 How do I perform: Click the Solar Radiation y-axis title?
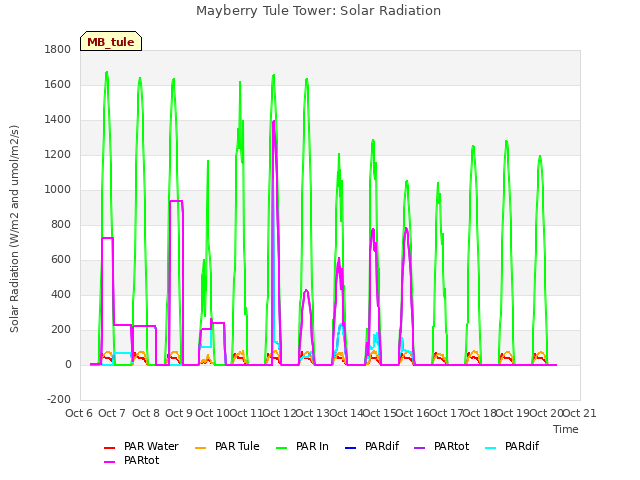pos(14,229)
